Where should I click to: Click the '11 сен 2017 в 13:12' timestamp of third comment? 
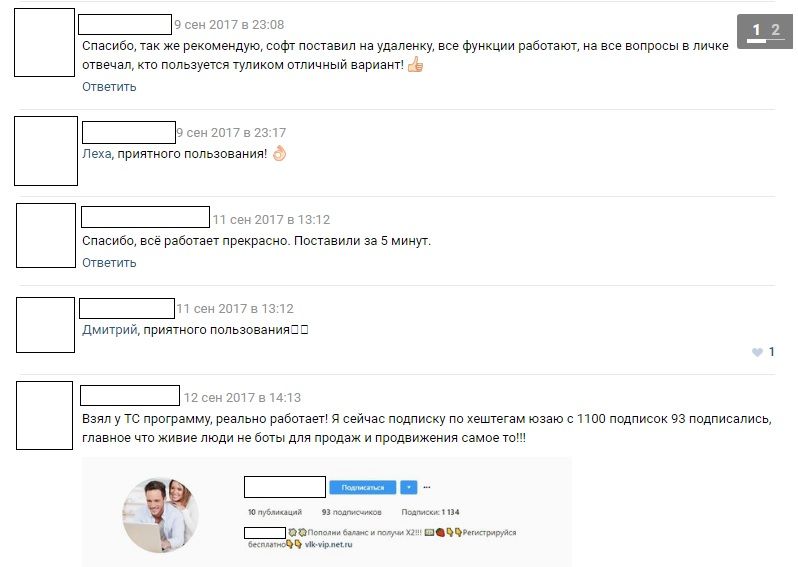271,219
